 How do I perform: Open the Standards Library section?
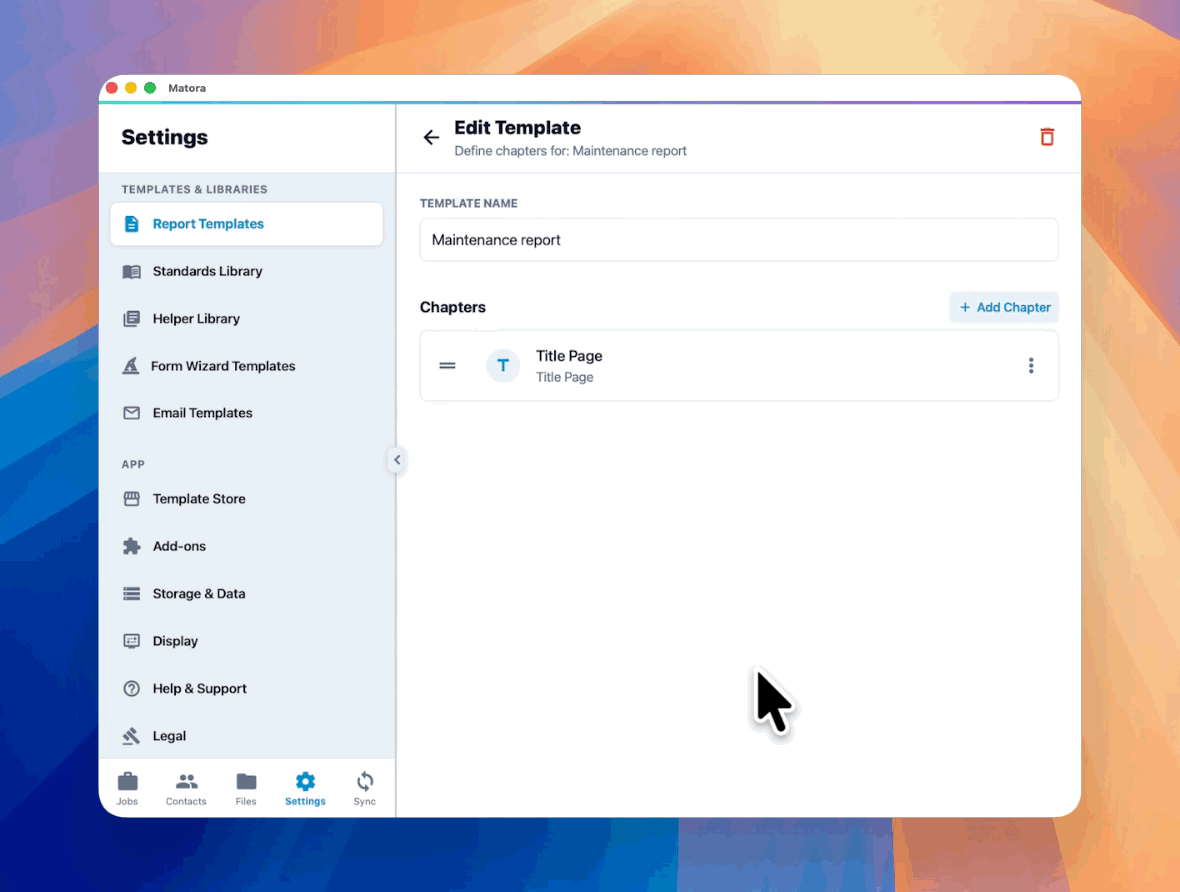pyautogui.click(x=246, y=271)
